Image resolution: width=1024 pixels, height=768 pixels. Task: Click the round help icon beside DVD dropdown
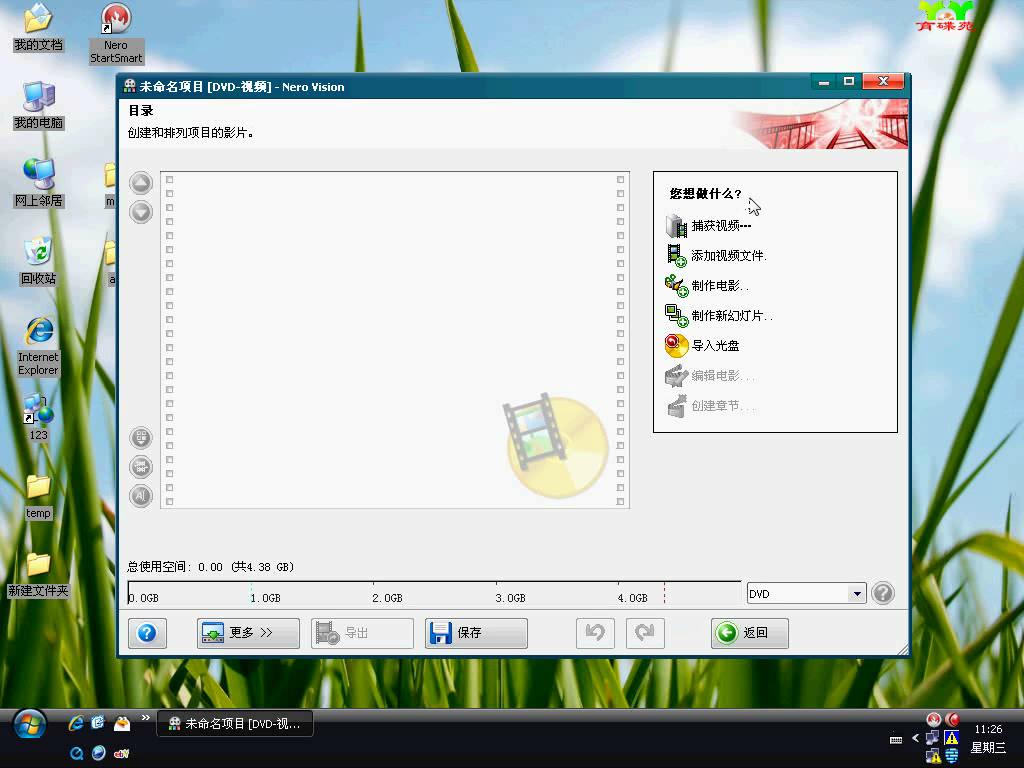click(883, 593)
